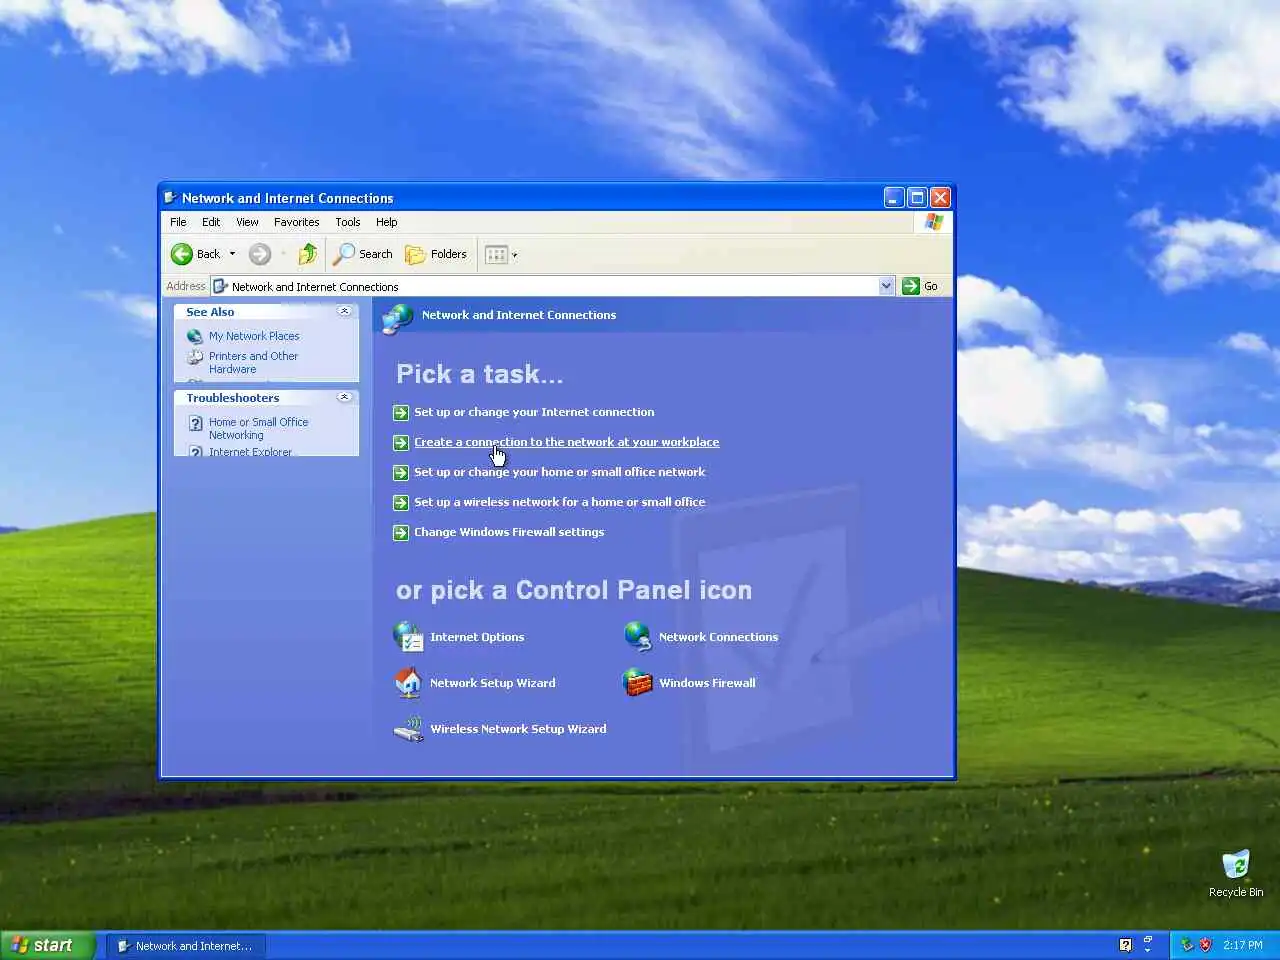
Task: Open Home or Small Office Networking troubleshooter
Action: 258,428
